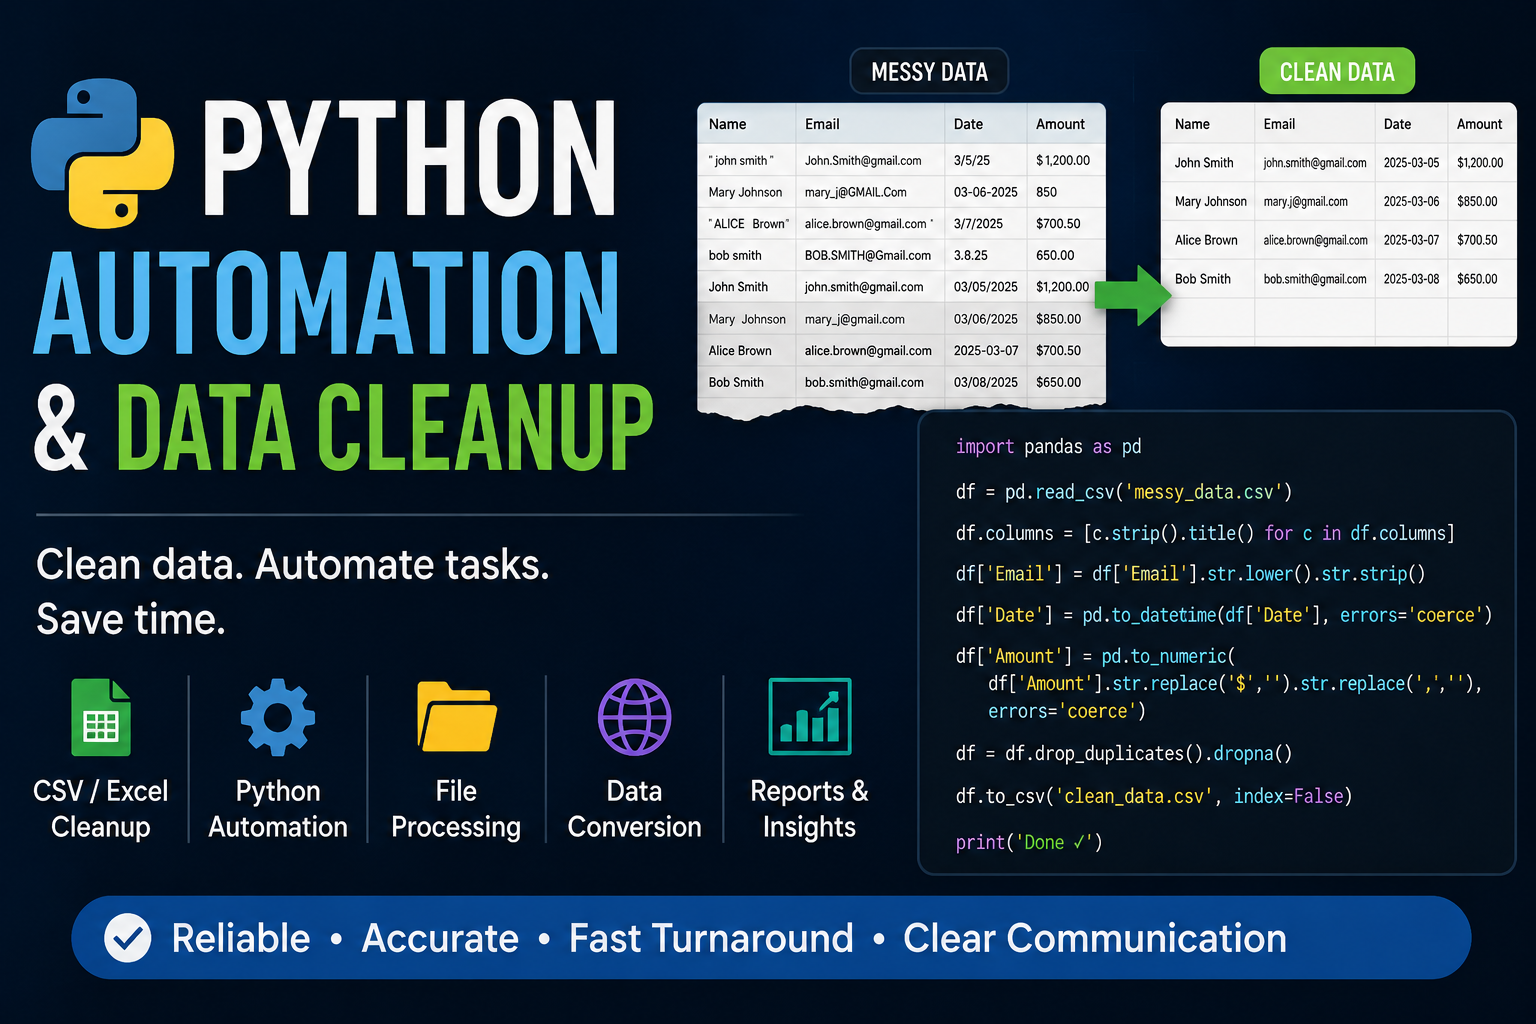This screenshot has width=1536, height=1024.
Task: Click the 'CSV / Excel Cleanup' label
Action: [101, 809]
